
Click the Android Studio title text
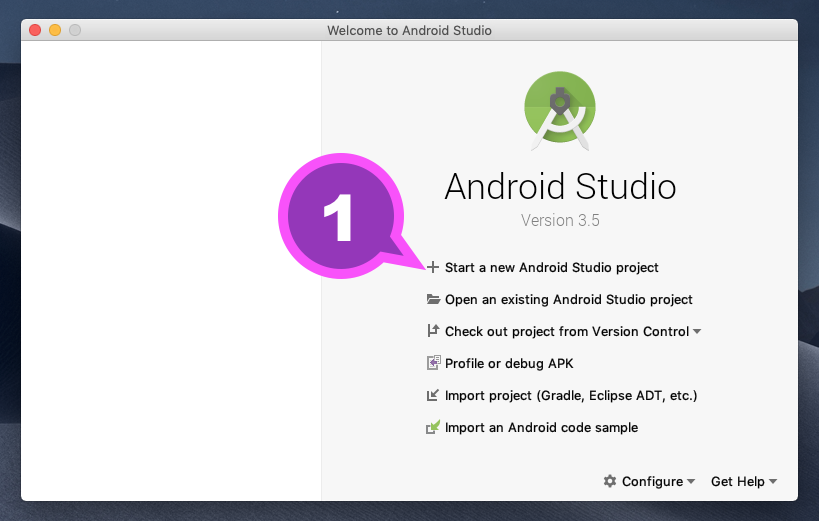(560, 187)
